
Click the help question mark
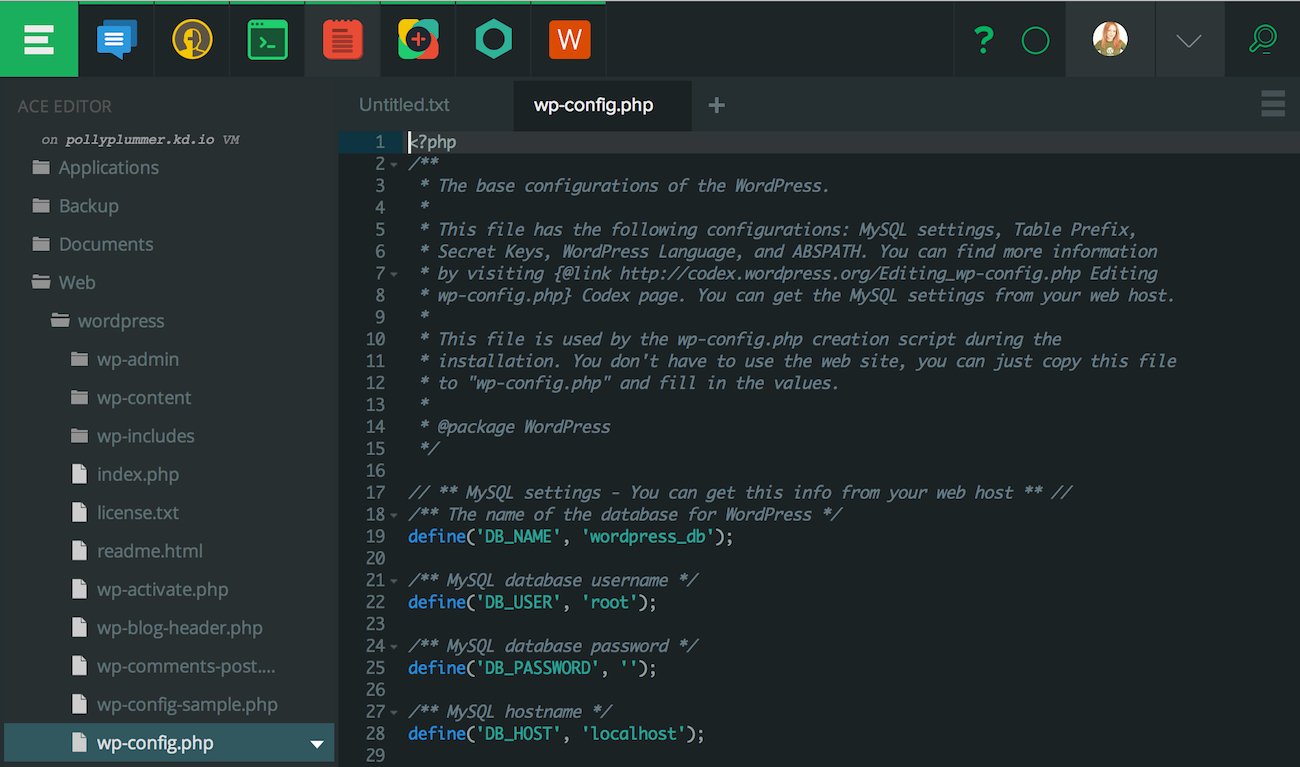point(983,39)
